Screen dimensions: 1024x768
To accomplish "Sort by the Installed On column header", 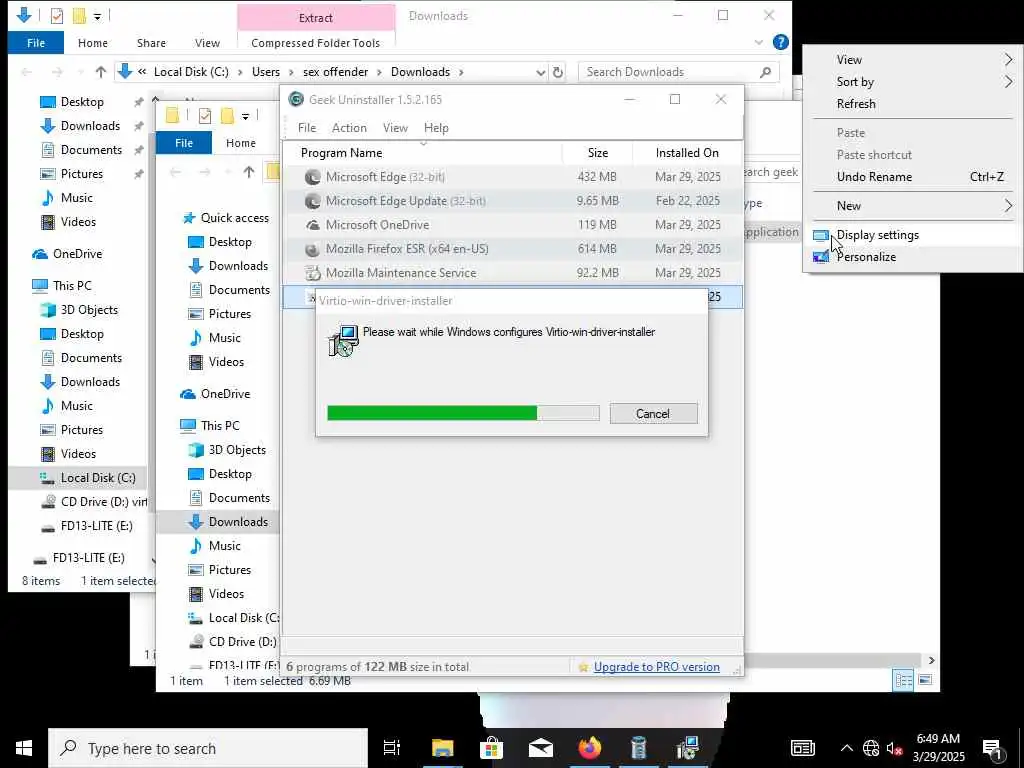I will coord(687,153).
